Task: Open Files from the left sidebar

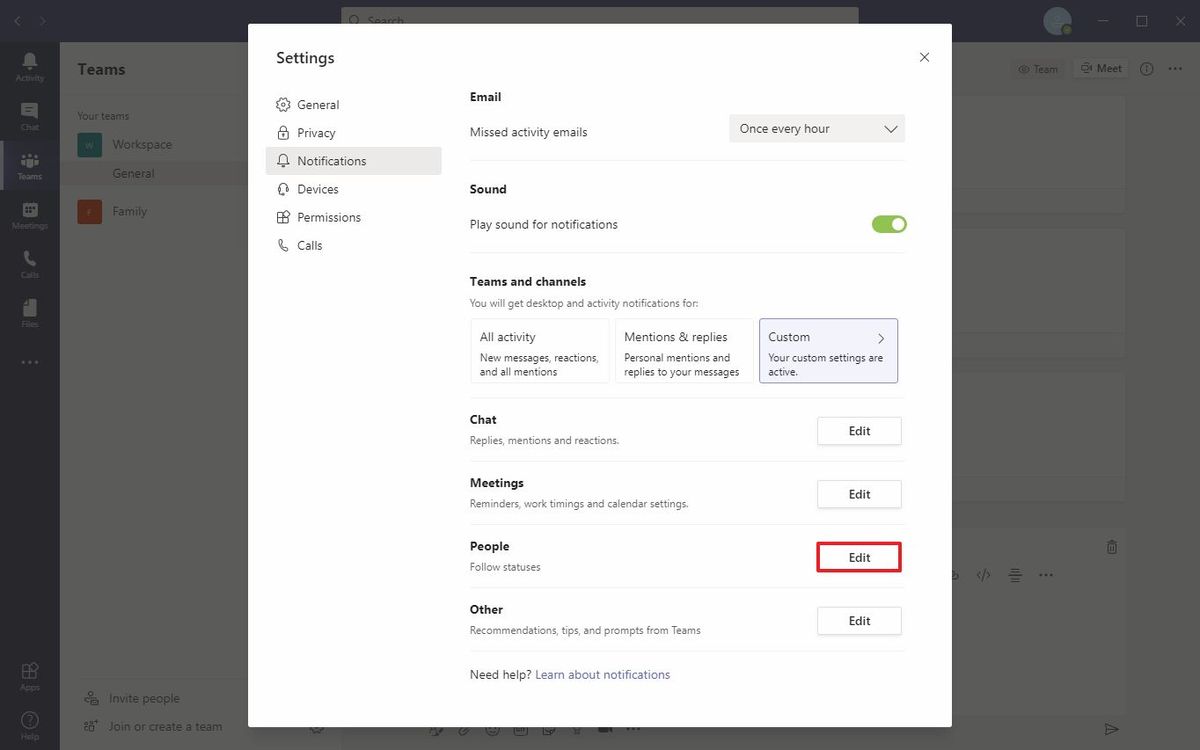Action: click(x=29, y=311)
